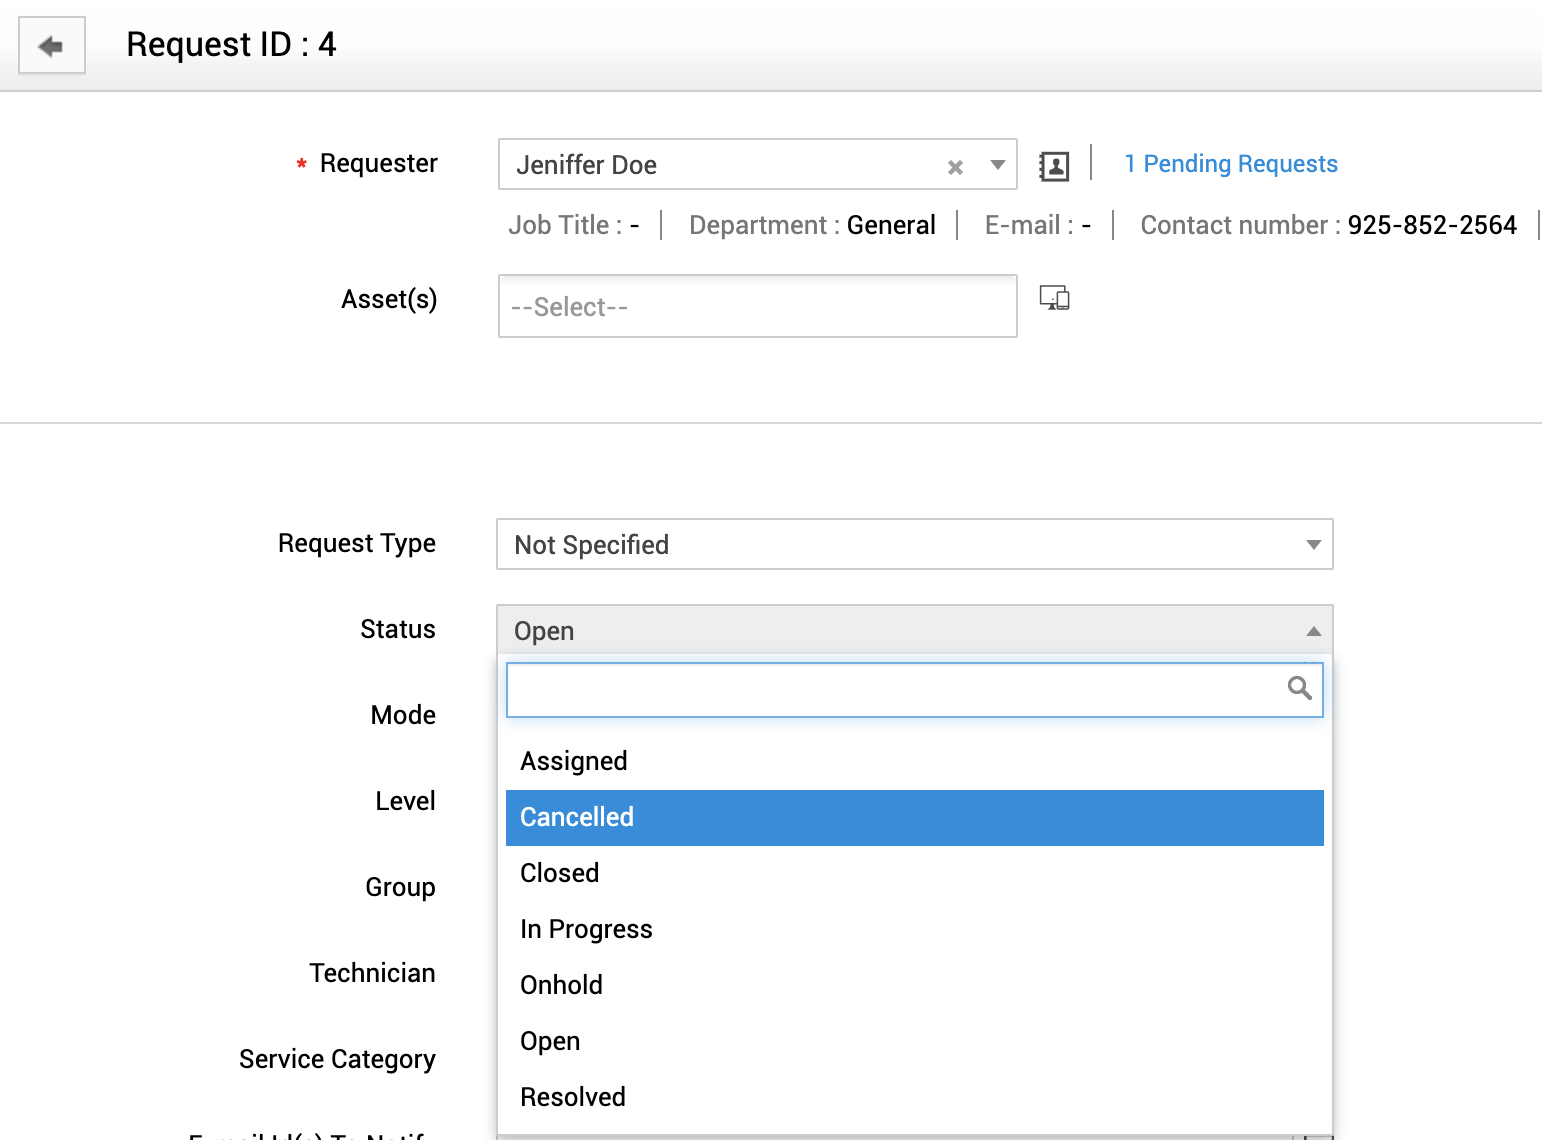The height and width of the screenshot is (1140, 1542).
Task: Click the Request ID : 4 title
Action: pos(232,44)
